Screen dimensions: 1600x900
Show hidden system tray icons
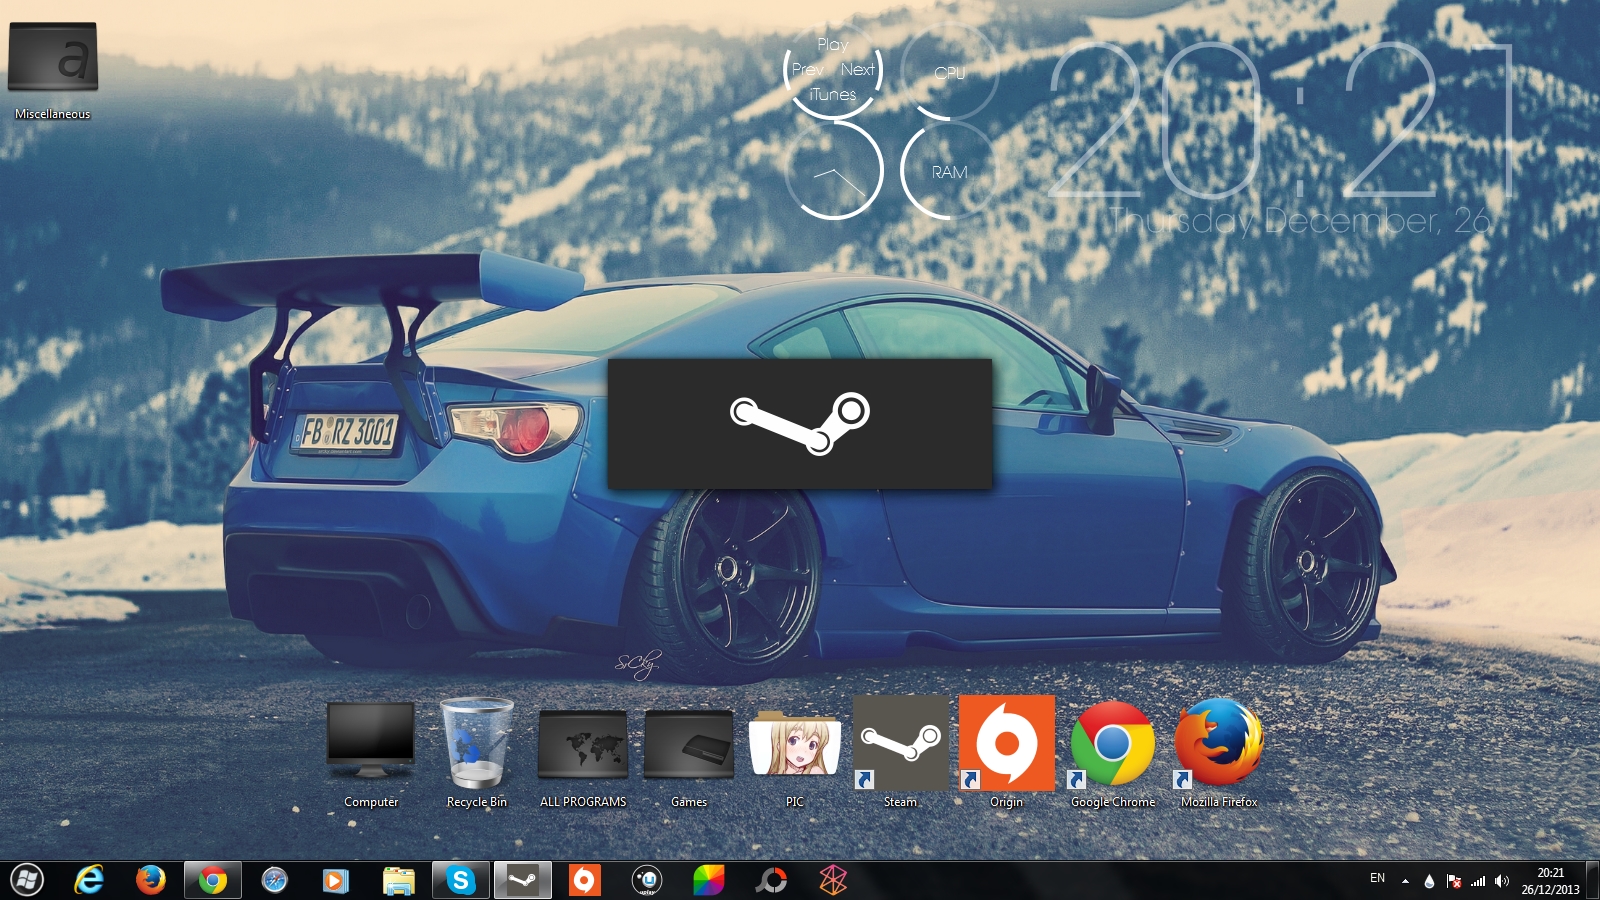coord(1405,881)
